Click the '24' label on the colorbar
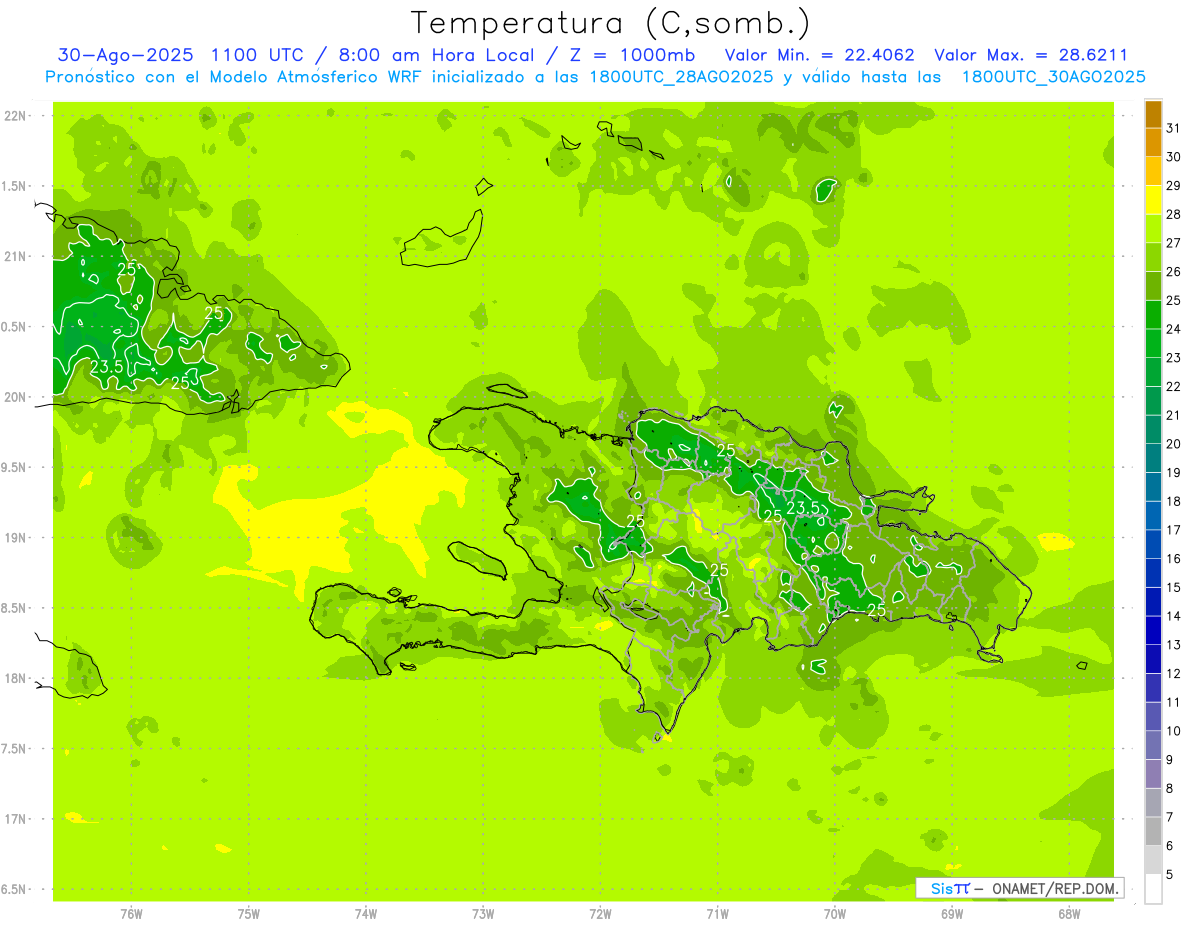 1174,329
